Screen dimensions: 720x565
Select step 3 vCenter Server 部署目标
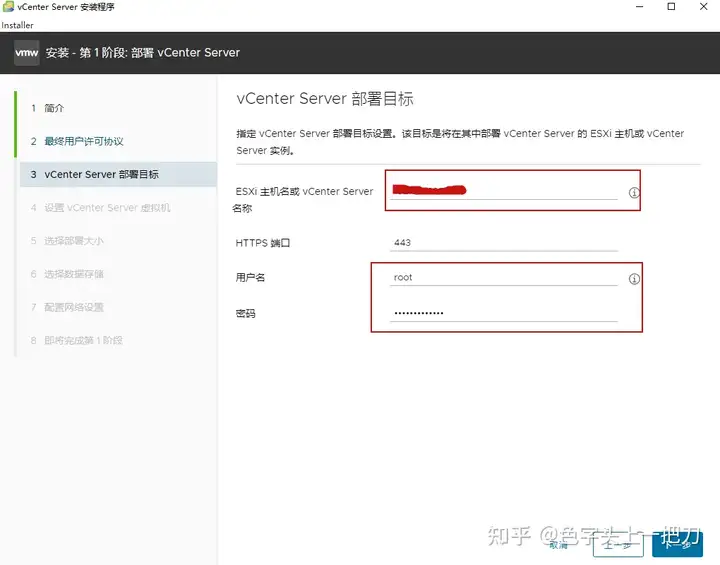point(118,174)
